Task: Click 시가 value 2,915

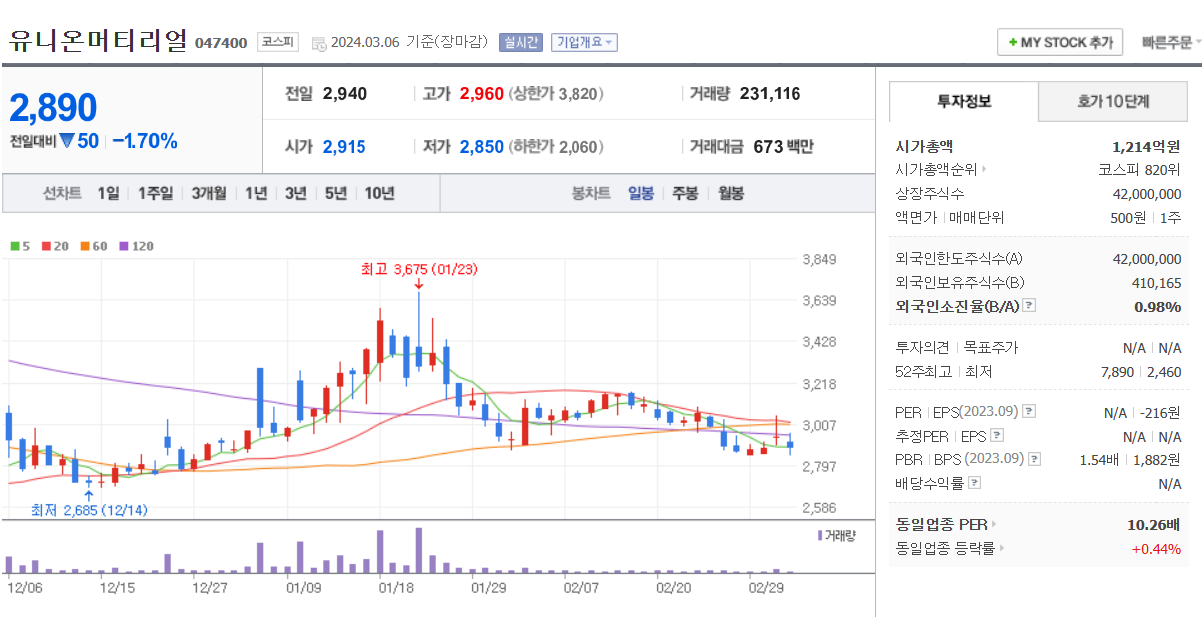Action: click(x=344, y=147)
